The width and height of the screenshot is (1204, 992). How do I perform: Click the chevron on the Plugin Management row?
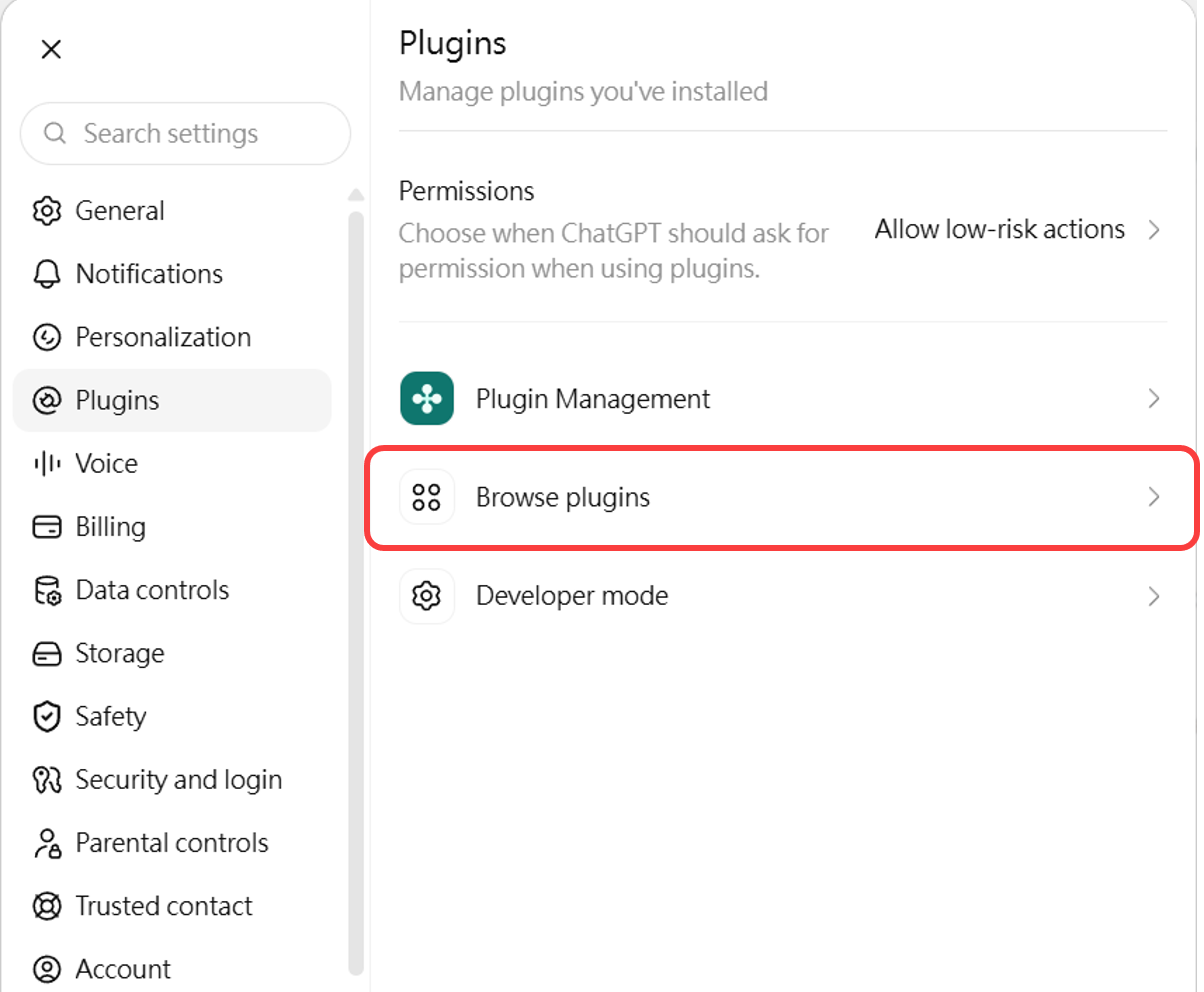click(1154, 399)
